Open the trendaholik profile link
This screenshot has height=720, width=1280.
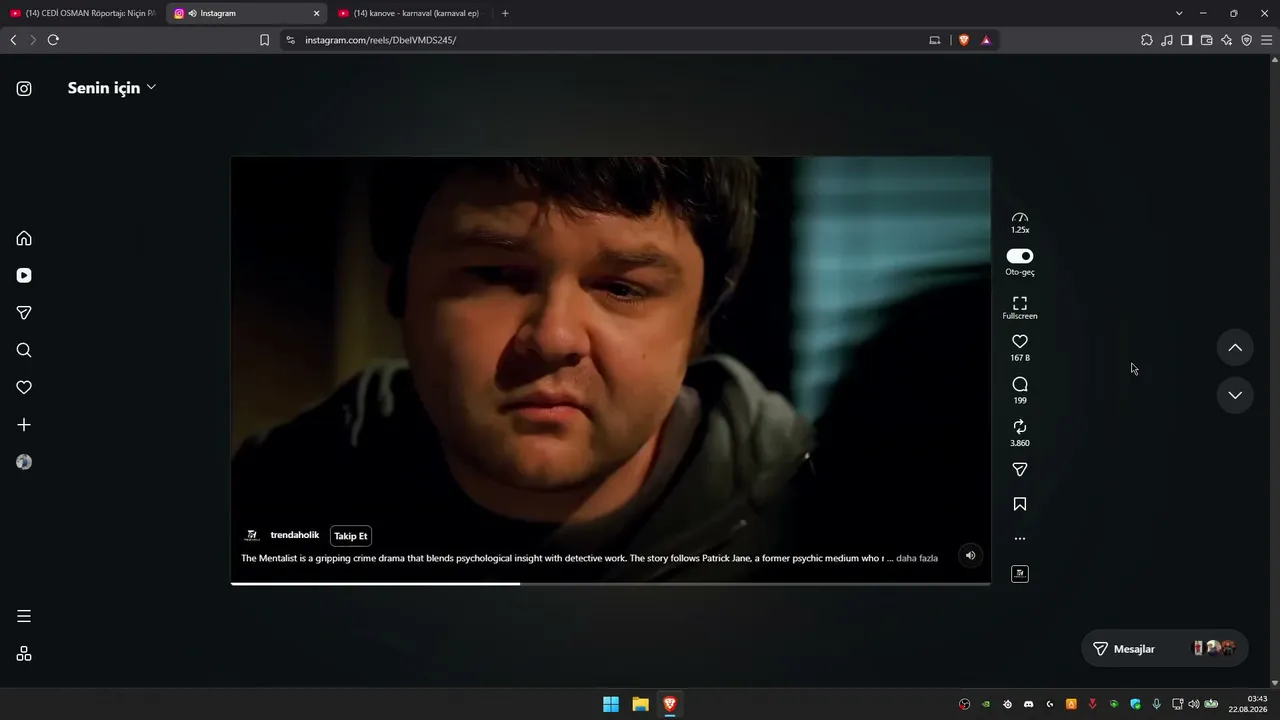pos(295,535)
